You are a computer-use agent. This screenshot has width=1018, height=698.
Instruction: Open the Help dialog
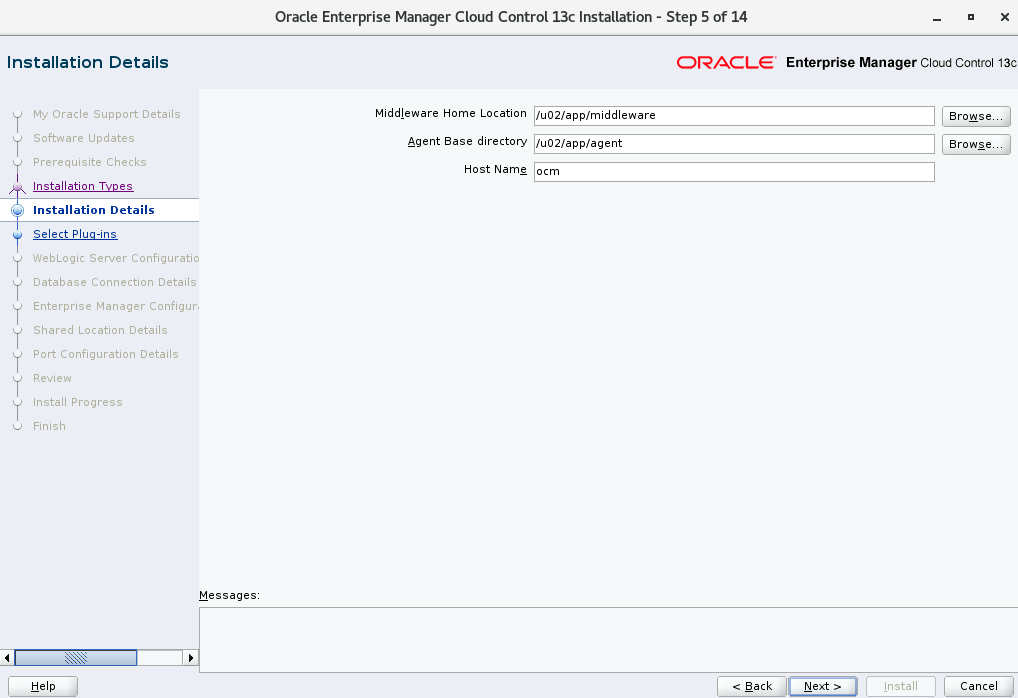(43, 686)
